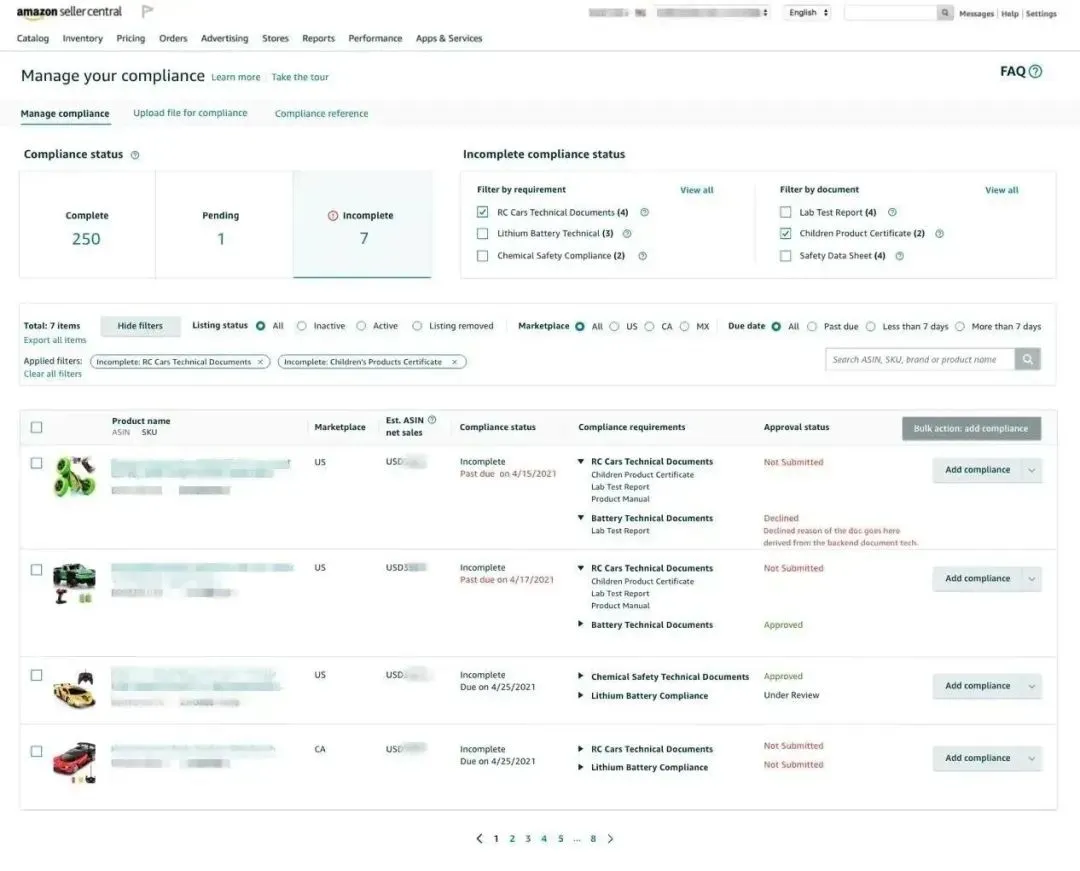Remove the RC Cars Technical Documents applied filter

click(260, 361)
